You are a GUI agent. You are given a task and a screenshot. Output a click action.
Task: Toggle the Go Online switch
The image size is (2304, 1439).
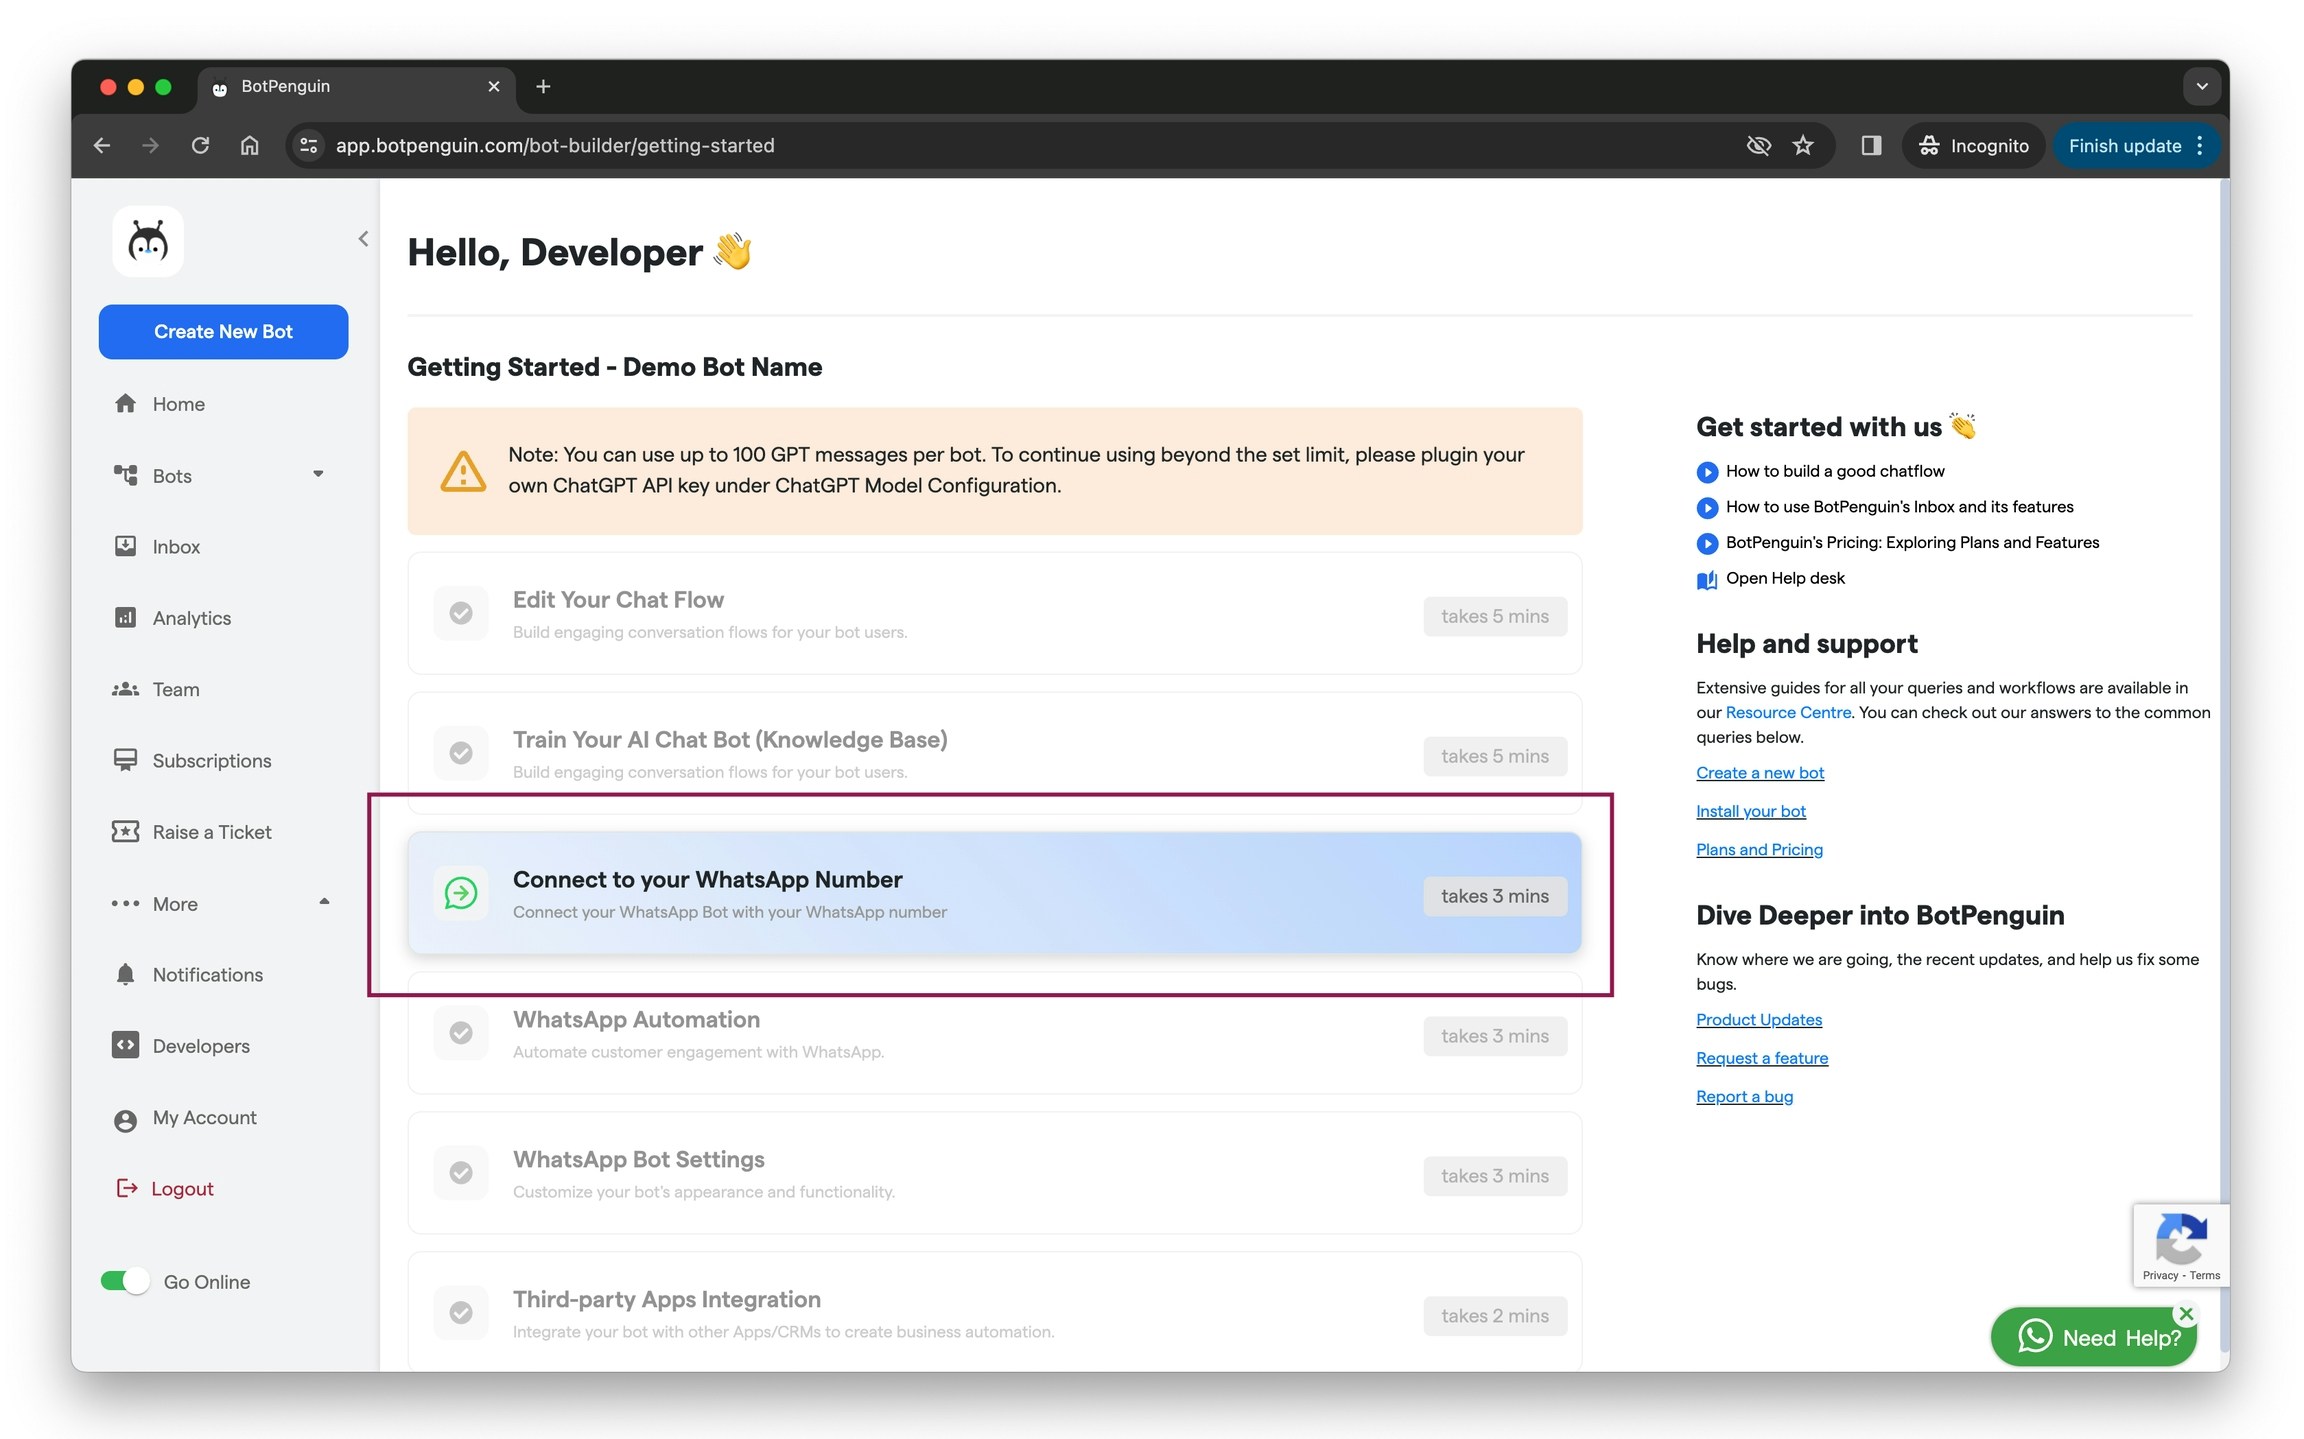pos(125,1281)
